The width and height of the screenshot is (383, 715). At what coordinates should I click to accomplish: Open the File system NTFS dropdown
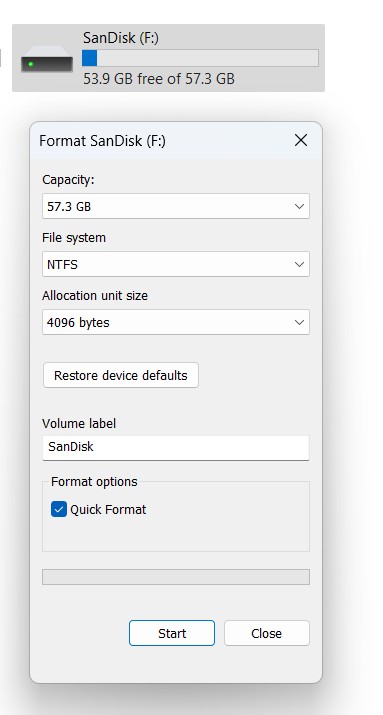point(176,264)
